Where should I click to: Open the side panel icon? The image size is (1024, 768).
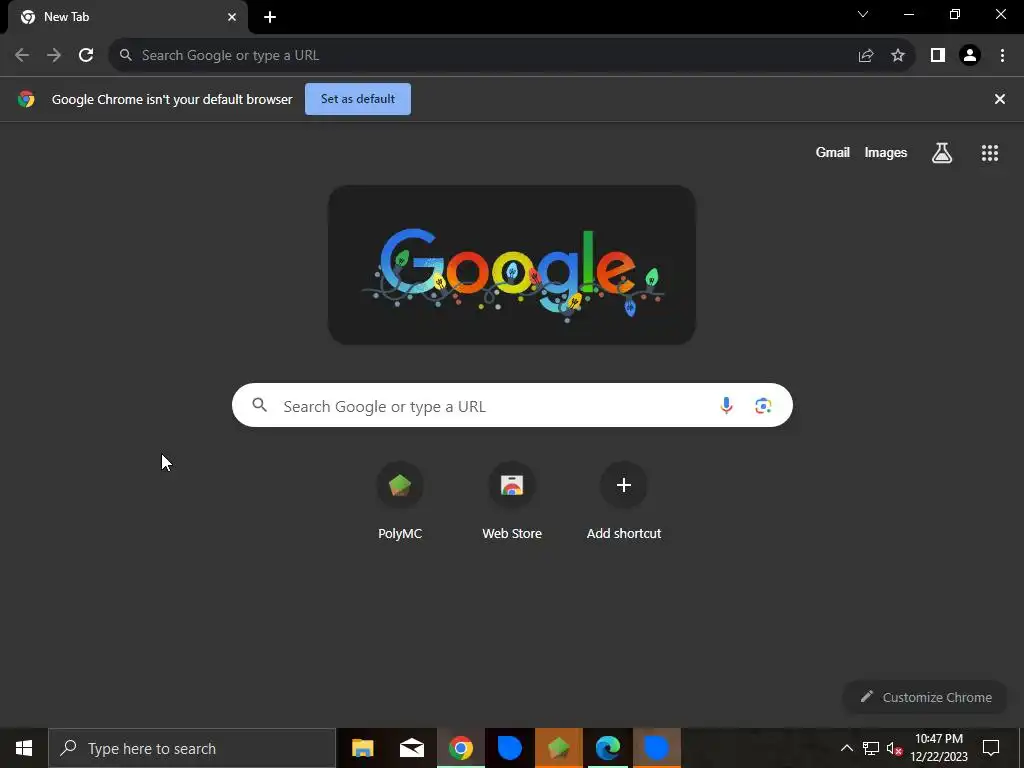[x=938, y=56]
